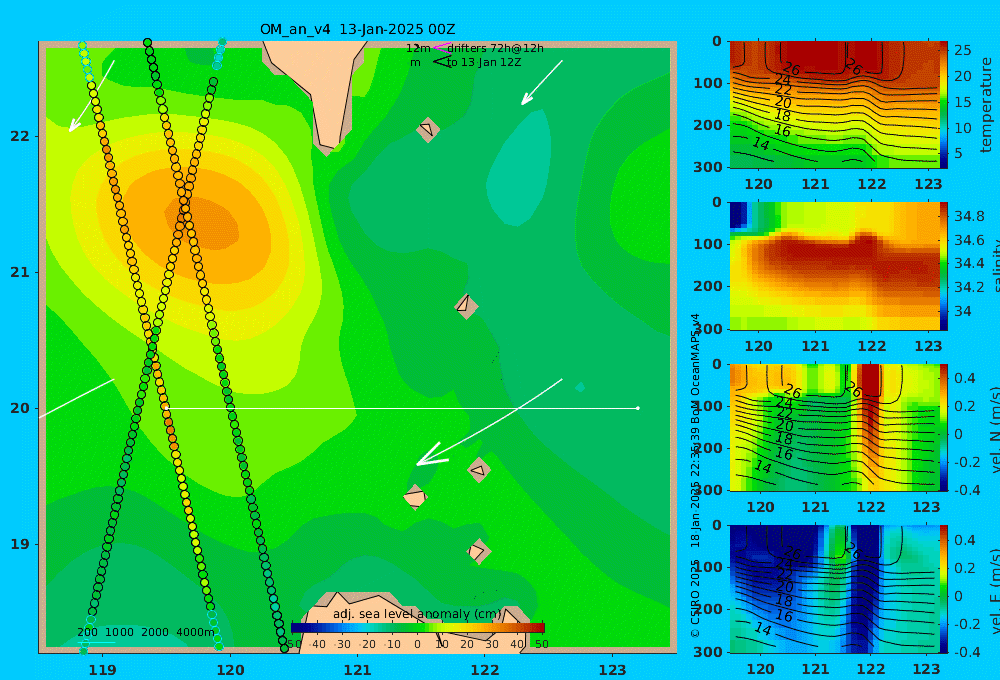
Task: Click the '© CSIRO 2025' copyright text
Action: pos(695,598)
